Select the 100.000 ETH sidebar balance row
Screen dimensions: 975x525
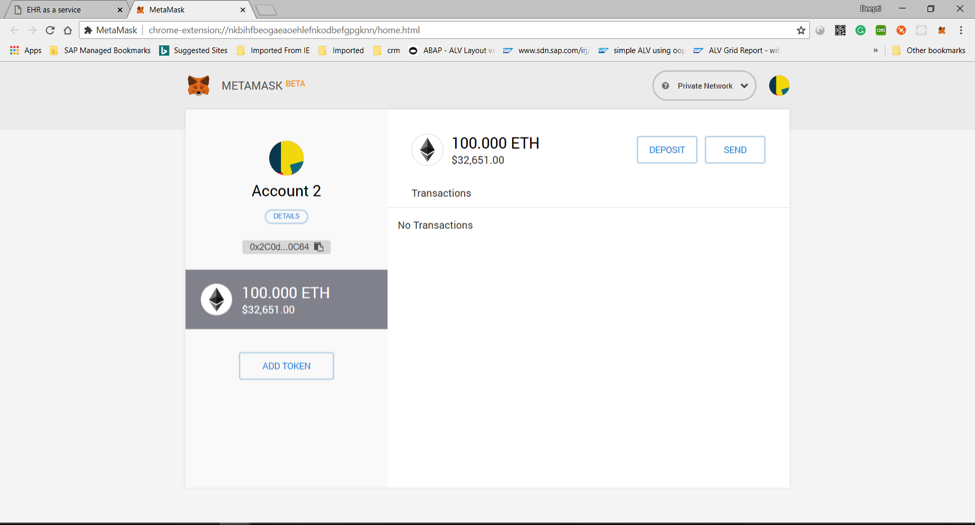(x=286, y=299)
